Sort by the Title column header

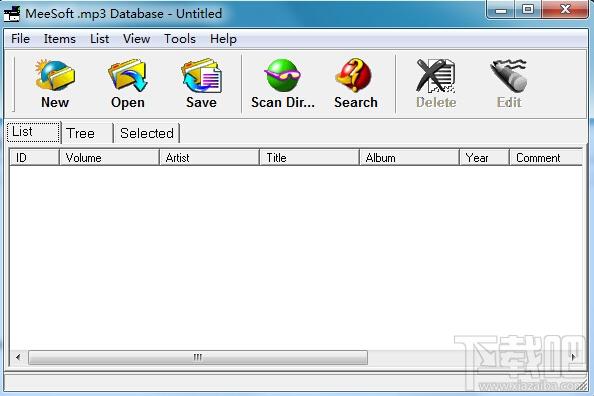(310, 157)
